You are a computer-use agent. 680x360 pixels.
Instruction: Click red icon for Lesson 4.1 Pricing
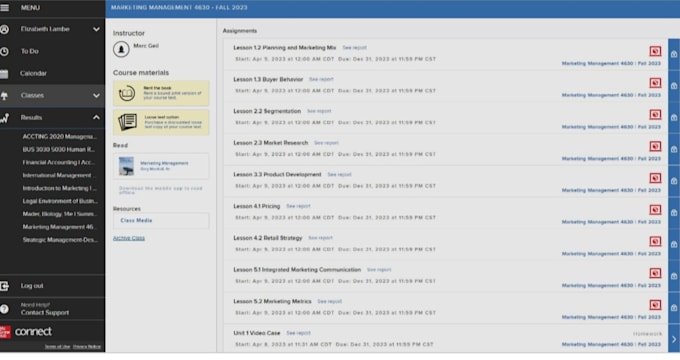point(655,209)
